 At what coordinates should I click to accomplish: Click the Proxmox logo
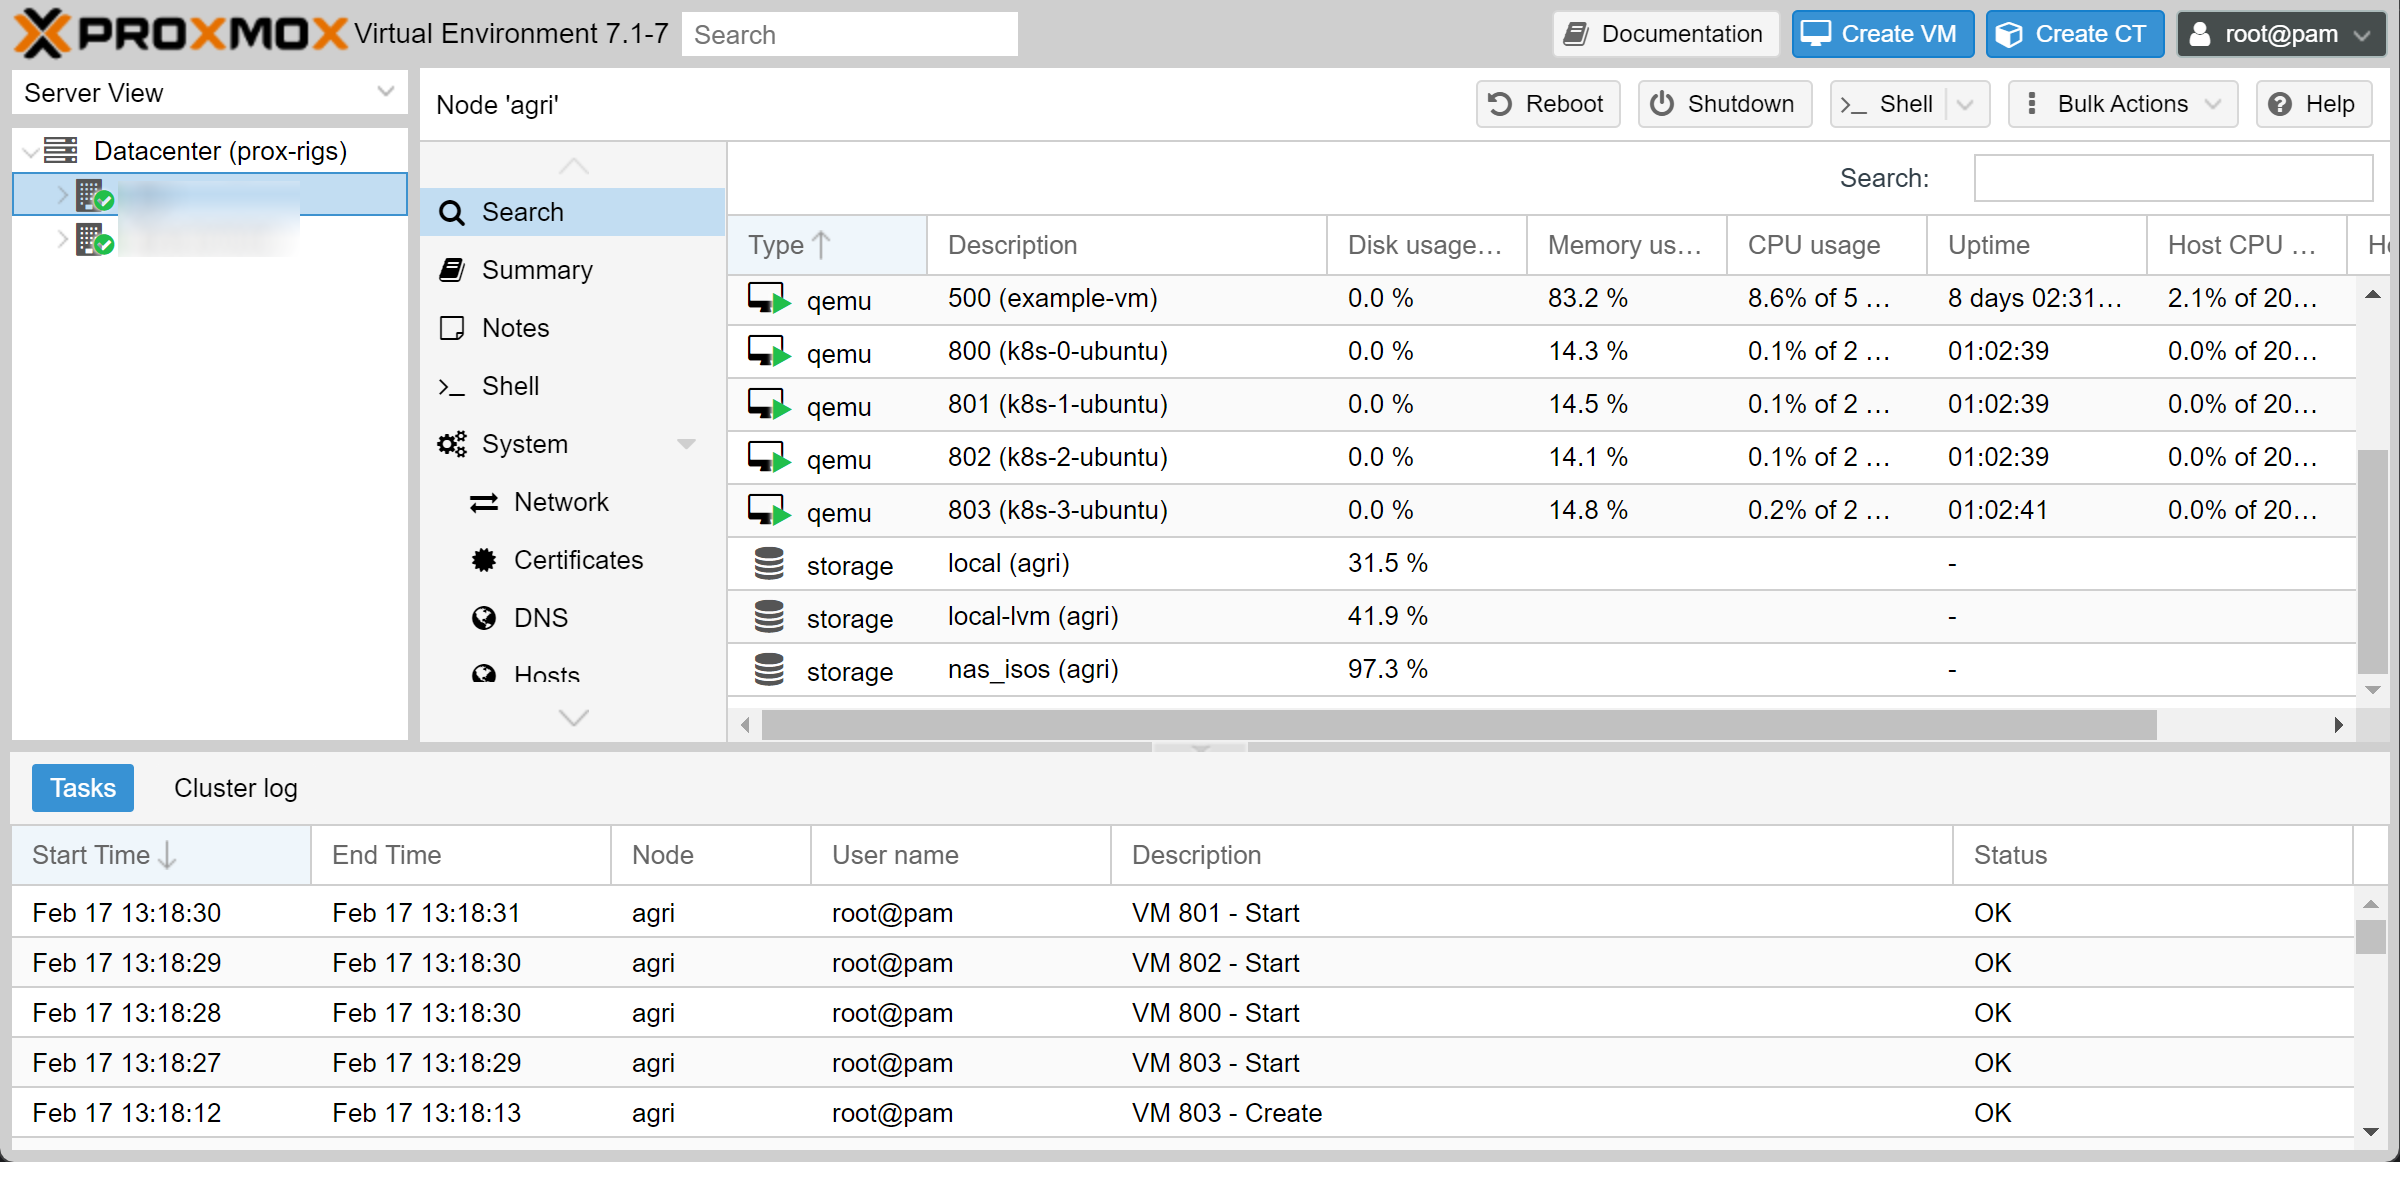tap(180, 33)
